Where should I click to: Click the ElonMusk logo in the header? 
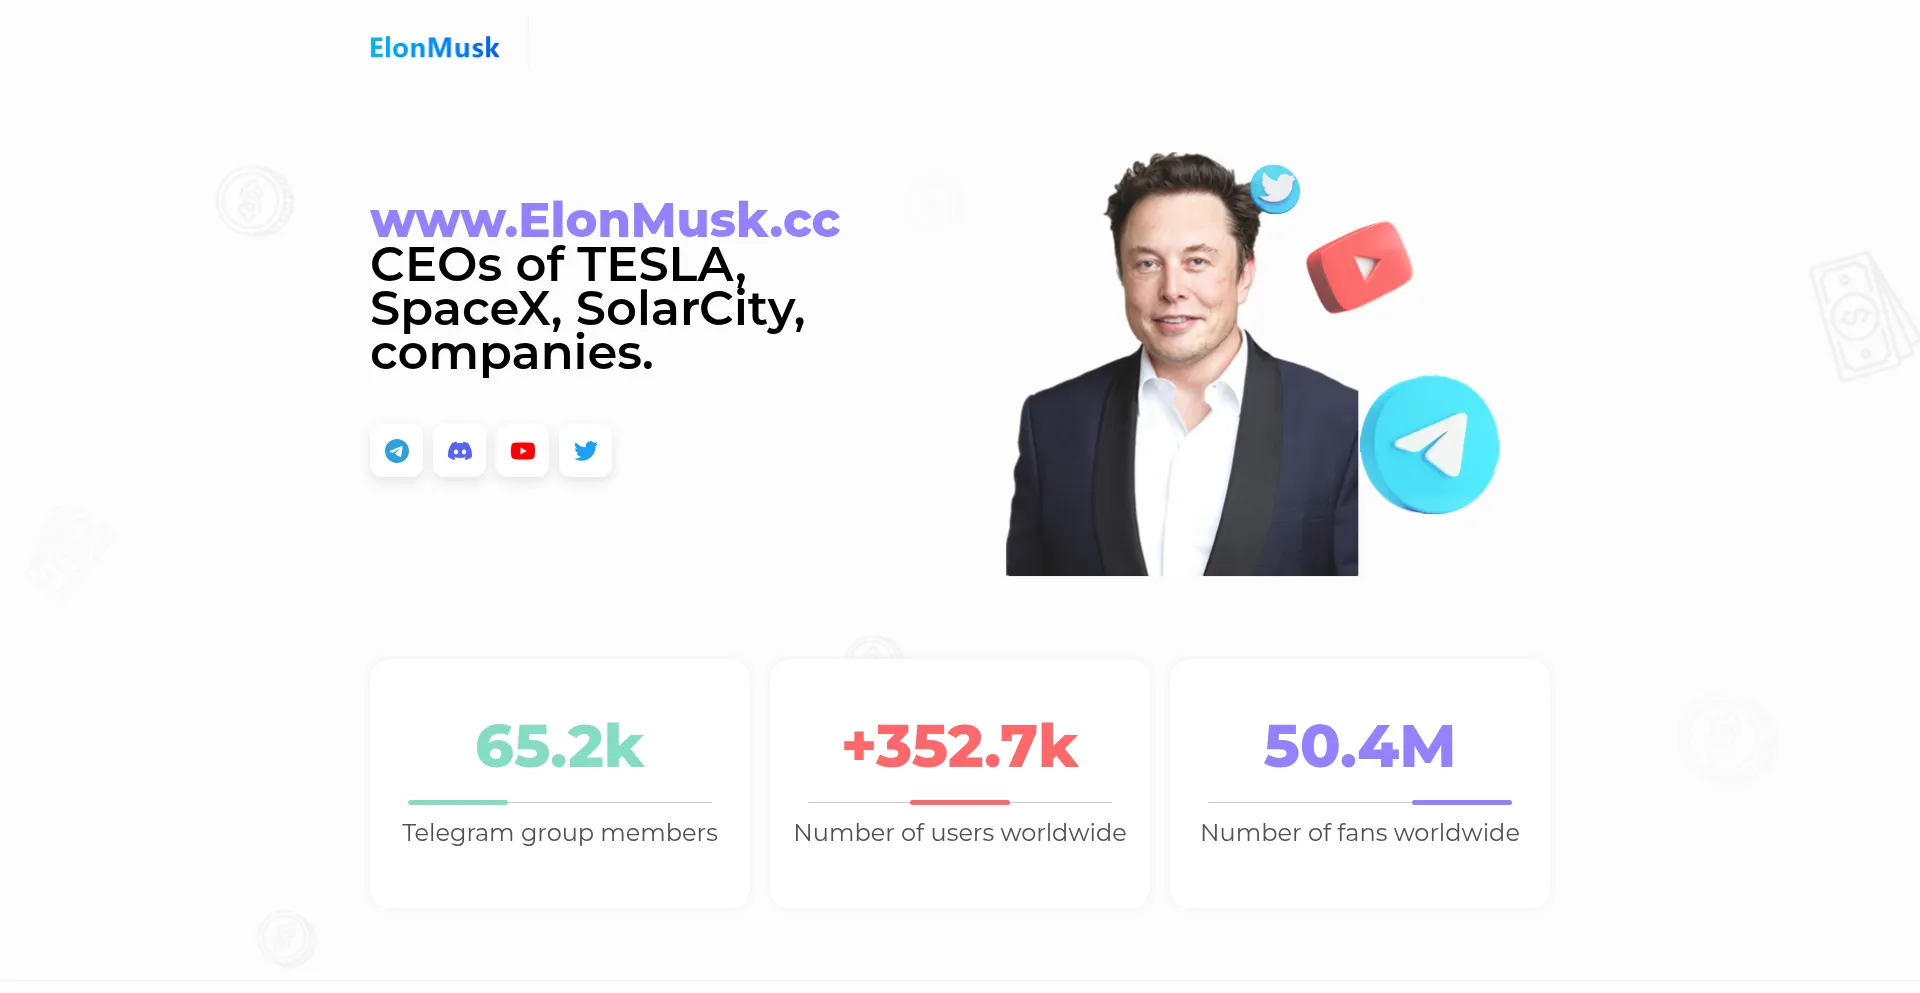tap(434, 48)
